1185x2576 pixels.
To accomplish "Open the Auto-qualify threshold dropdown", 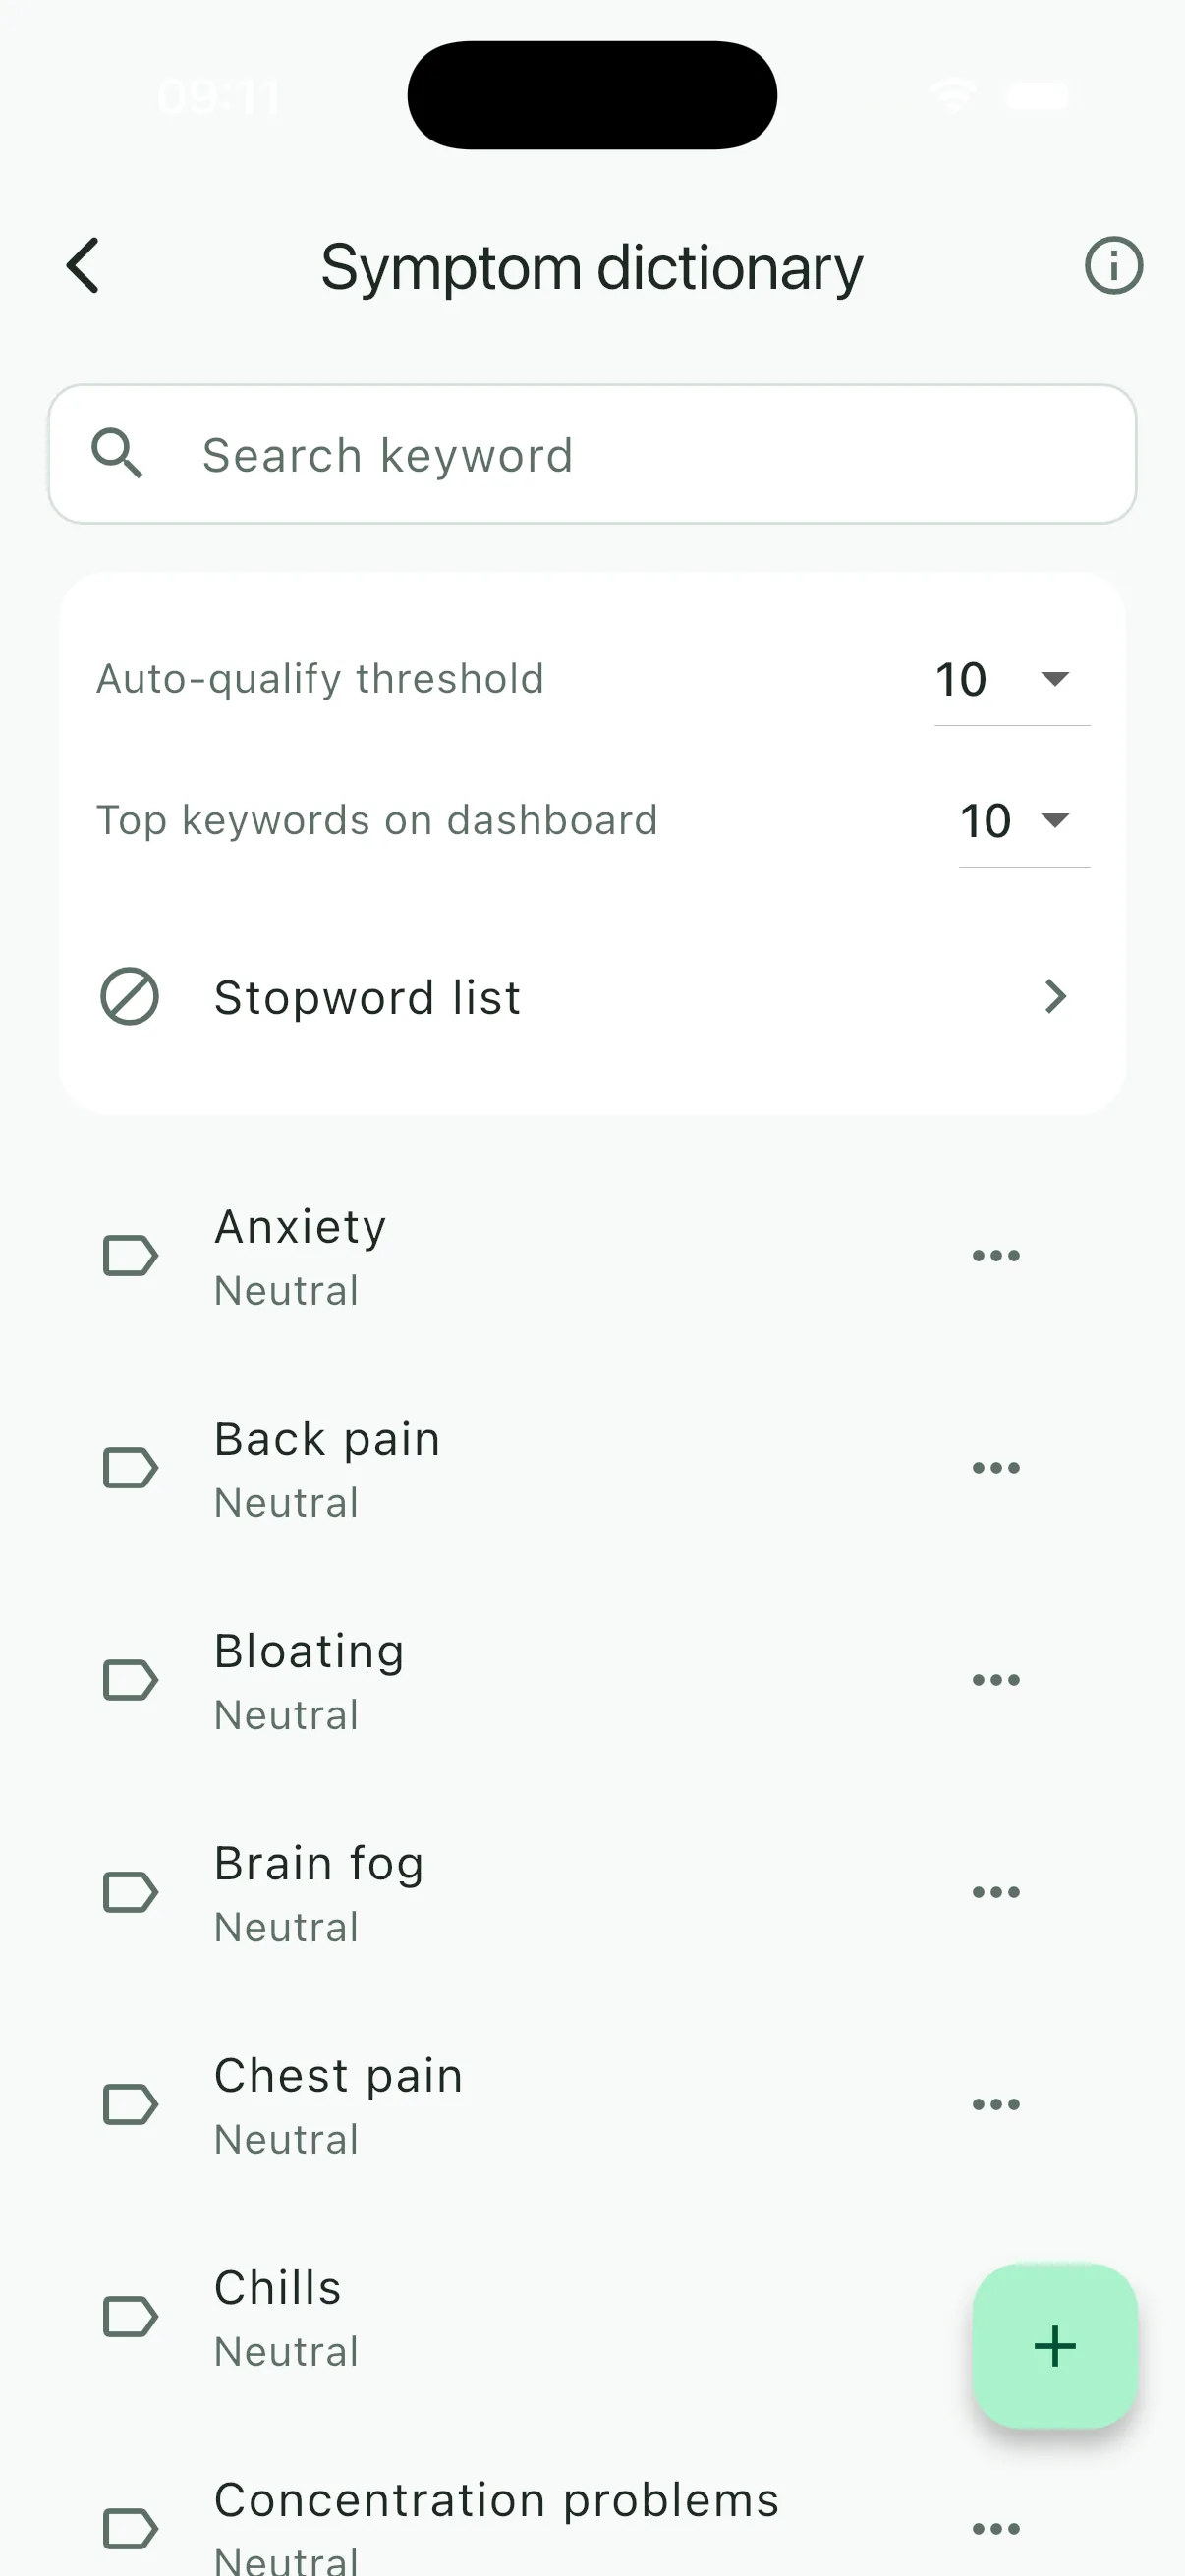I will 1011,680.
